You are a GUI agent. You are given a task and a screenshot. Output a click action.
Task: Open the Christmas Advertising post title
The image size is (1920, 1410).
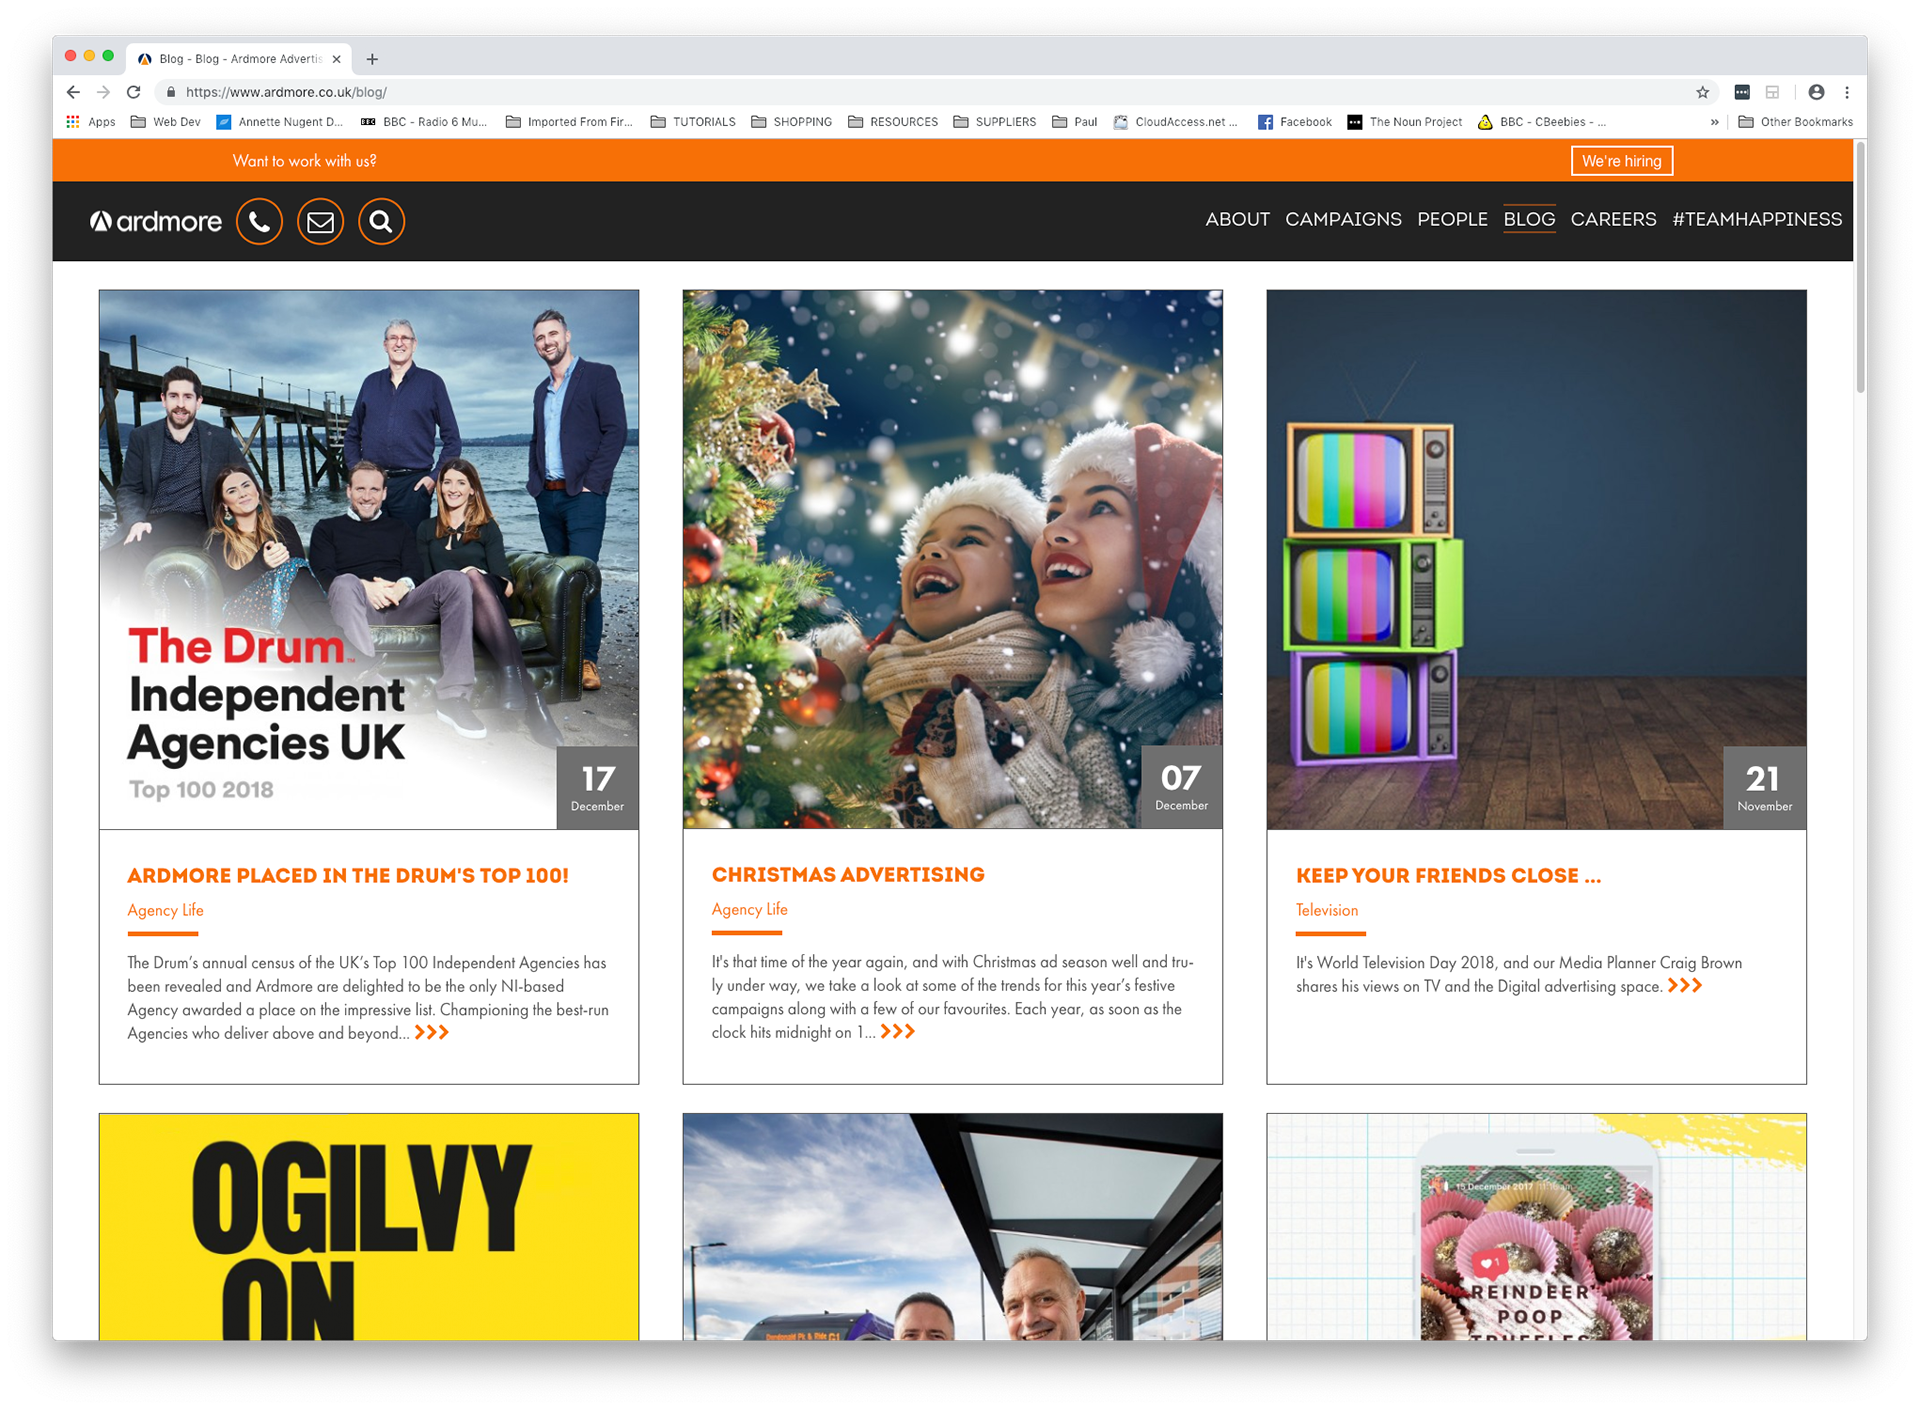(848, 875)
